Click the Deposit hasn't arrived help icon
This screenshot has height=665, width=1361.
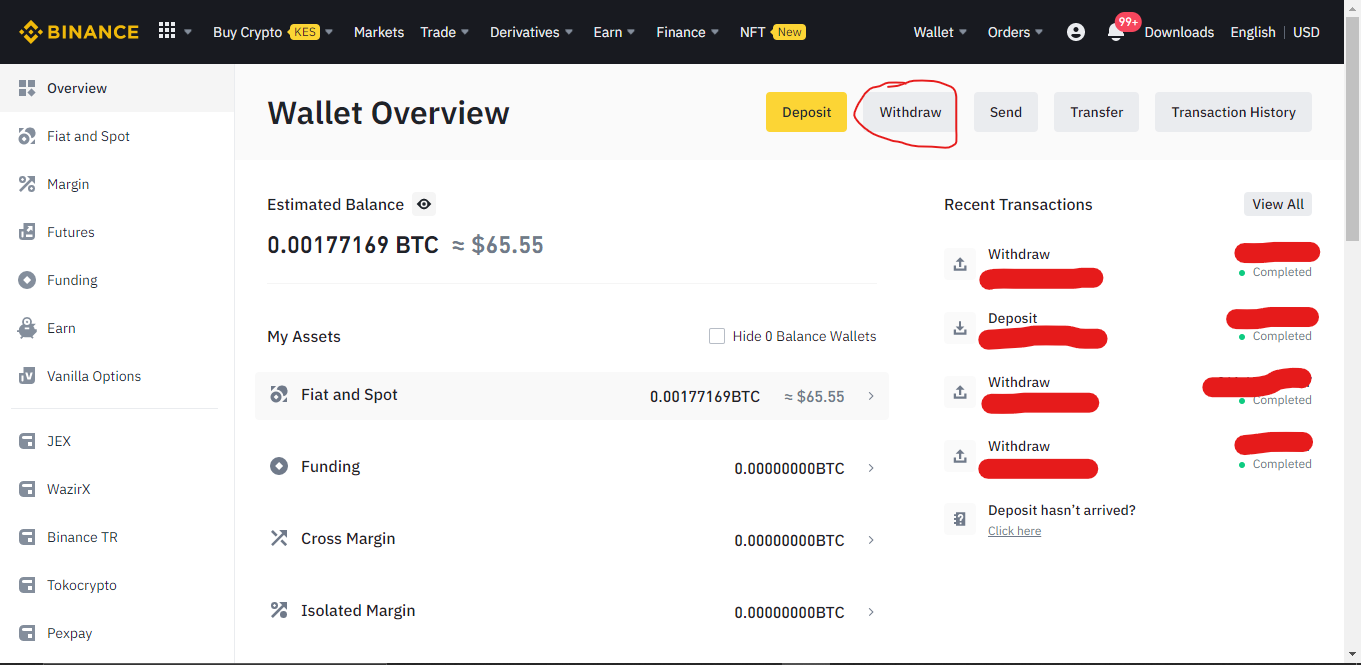click(960, 520)
